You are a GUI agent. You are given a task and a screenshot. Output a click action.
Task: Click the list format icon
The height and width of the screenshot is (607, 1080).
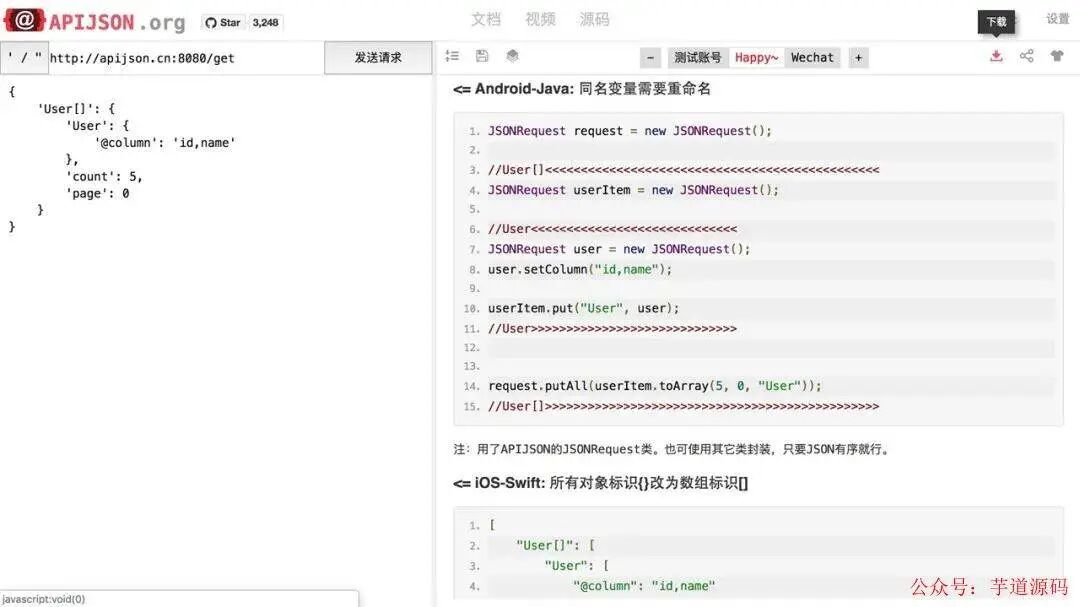[x=452, y=56]
